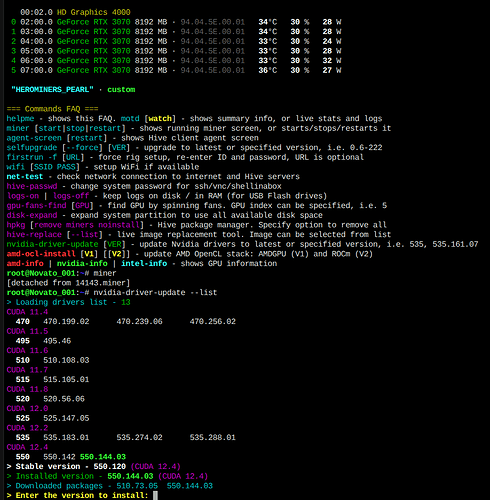Click the 'Installed version' line
Image resolution: width=490 pixels, height=500 pixels.
coord(107,476)
